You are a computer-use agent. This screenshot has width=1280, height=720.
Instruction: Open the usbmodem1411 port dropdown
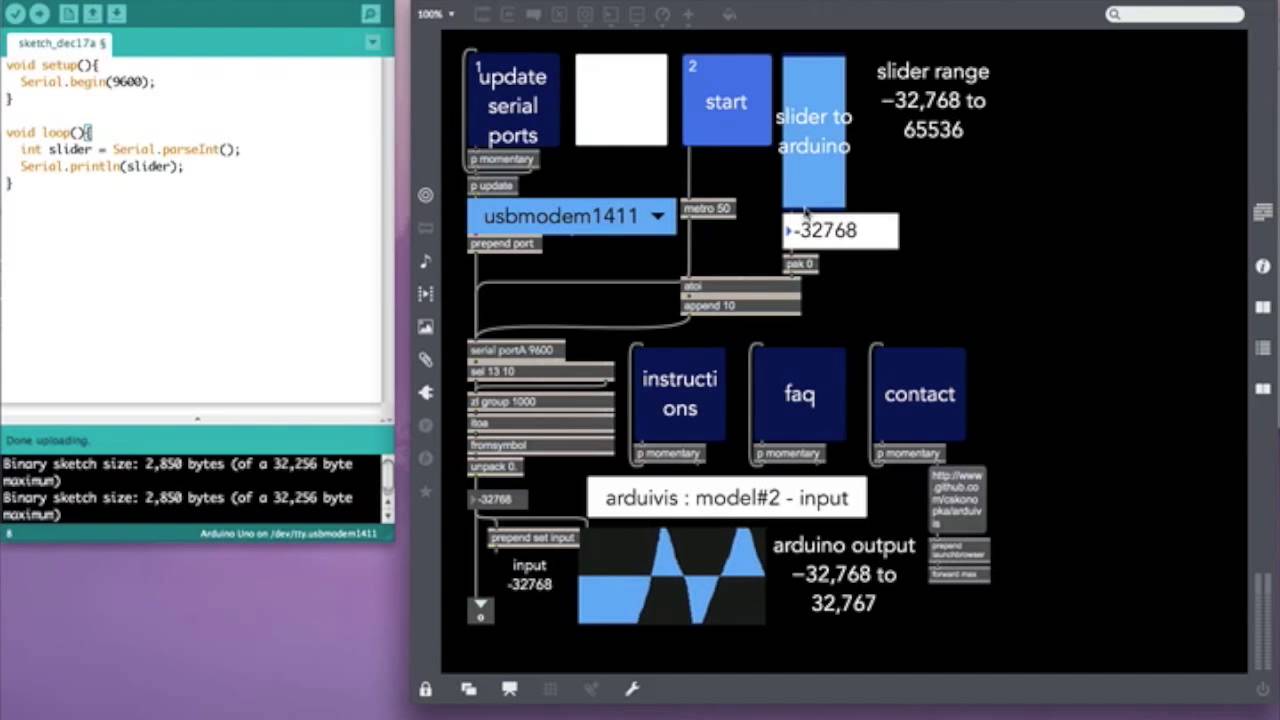click(x=572, y=216)
